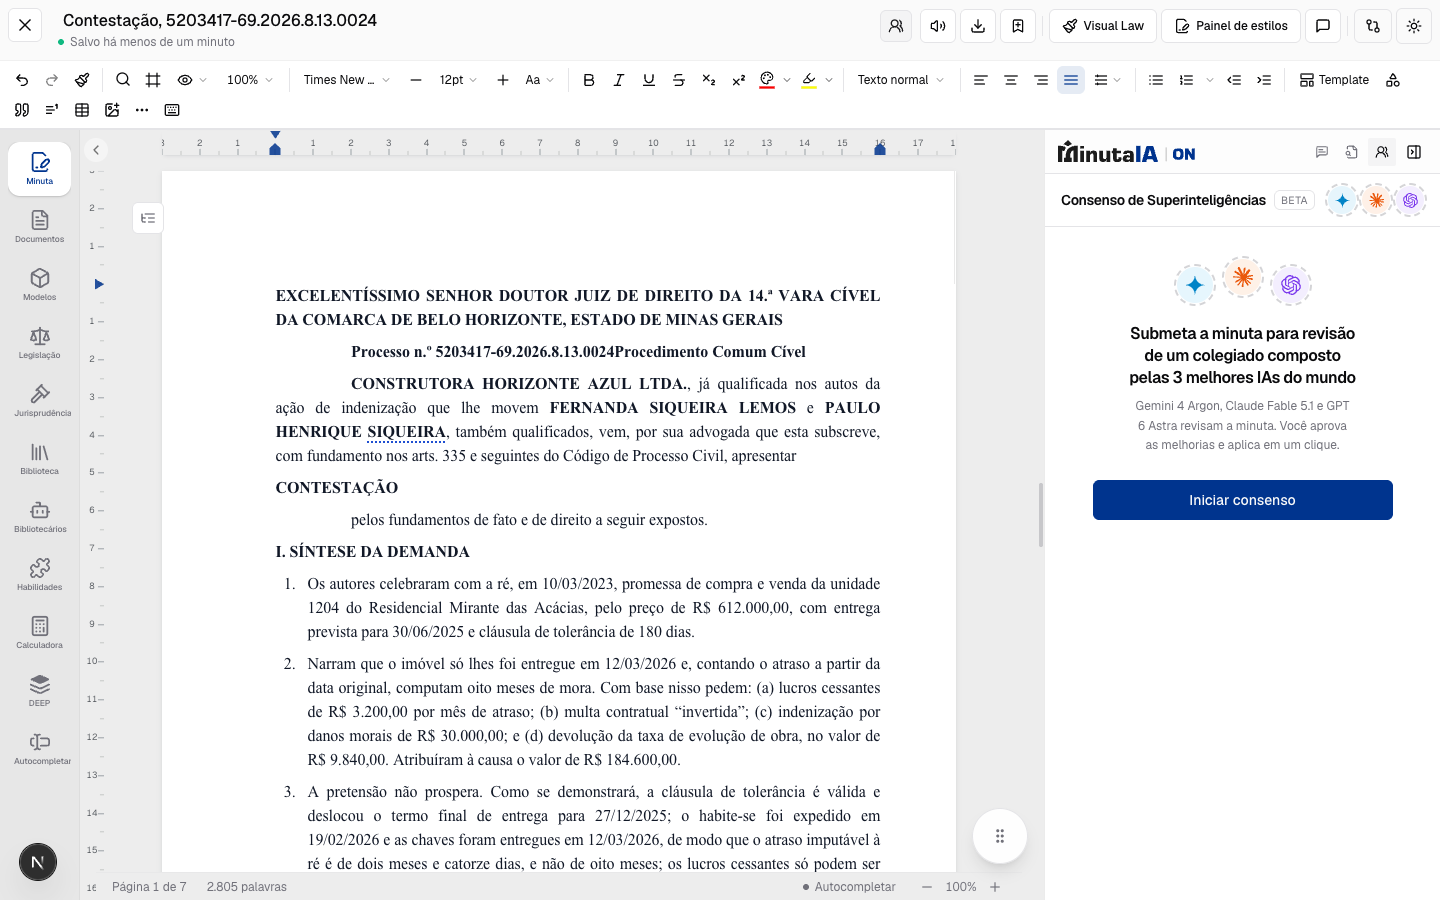1440x900 pixels.
Task: Open the Jurisprudência gavel icon
Action: [40, 400]
